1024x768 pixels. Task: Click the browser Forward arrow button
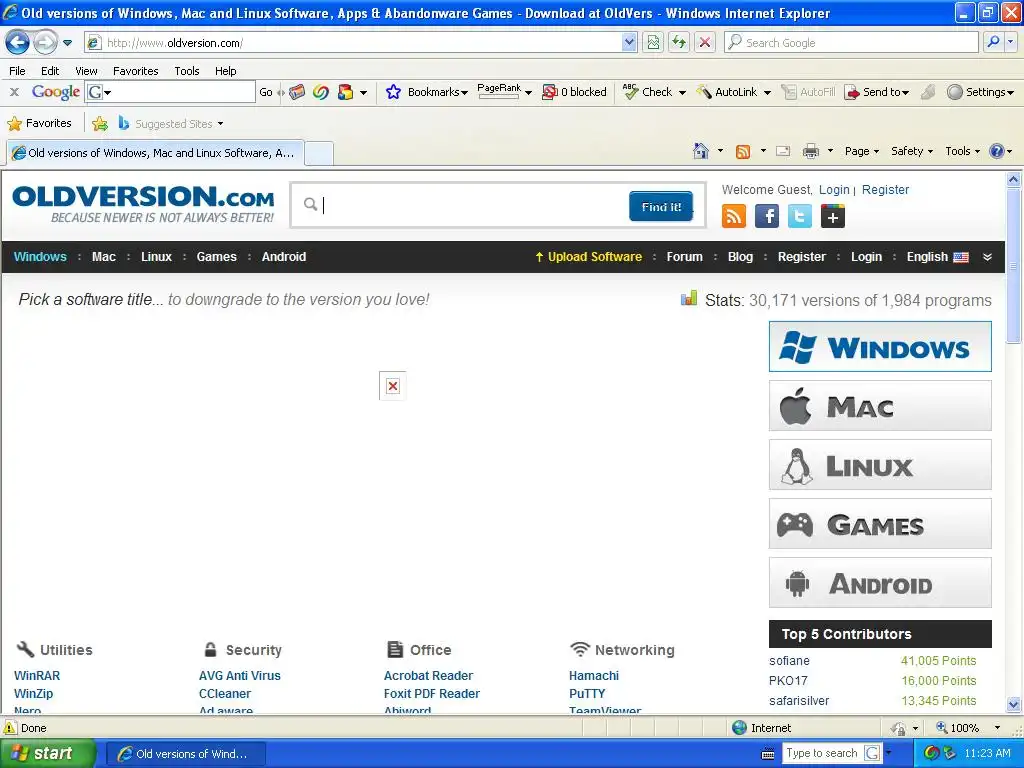click(x=45, y=43)
